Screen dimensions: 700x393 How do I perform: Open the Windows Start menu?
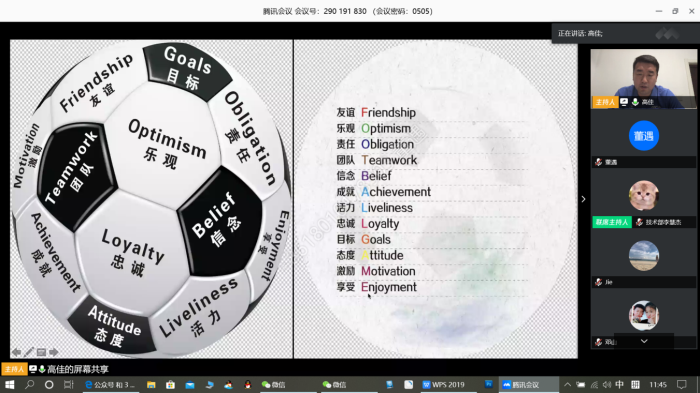click(9, 385)
